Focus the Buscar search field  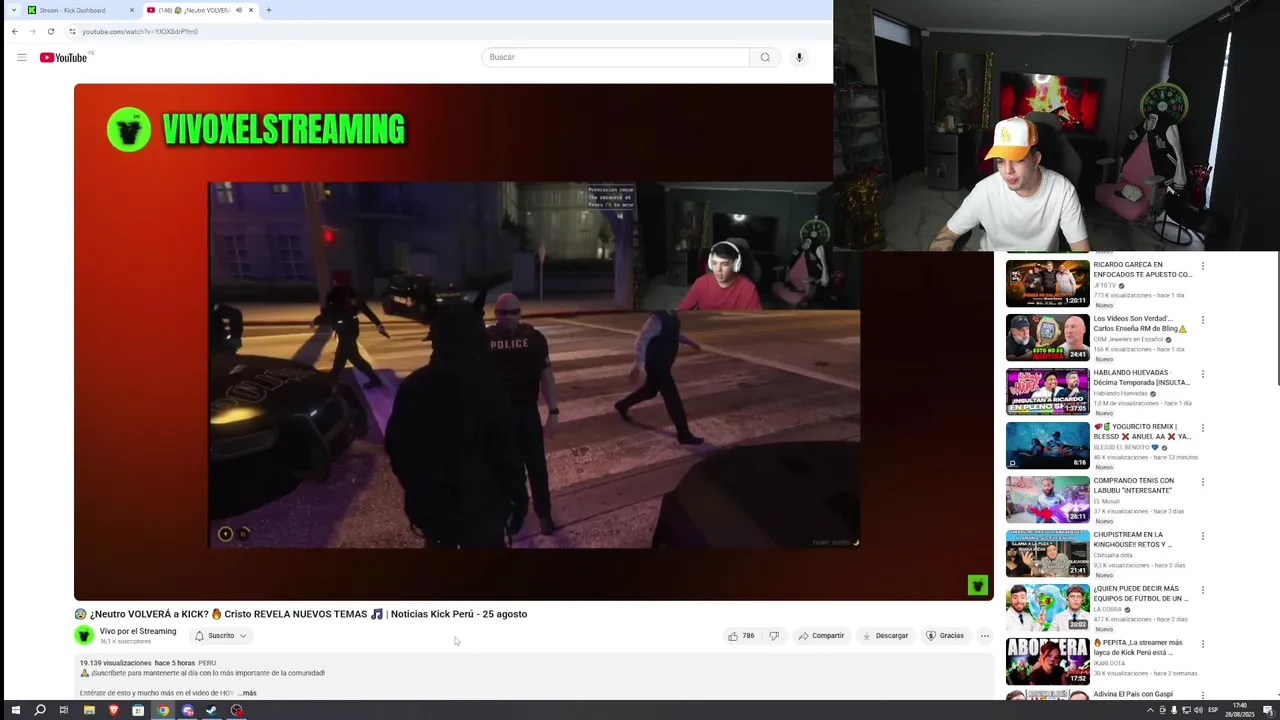(615, 57)
